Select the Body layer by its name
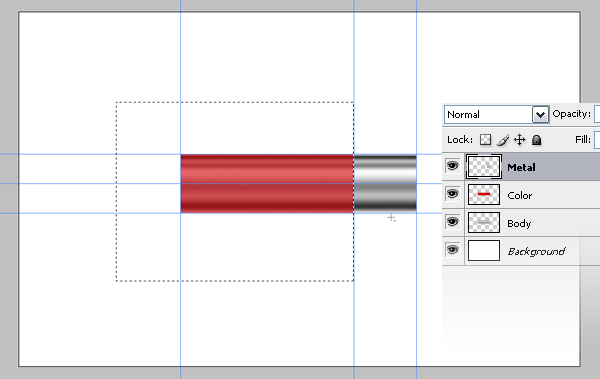The image size is (600, 379). (519, 223)
